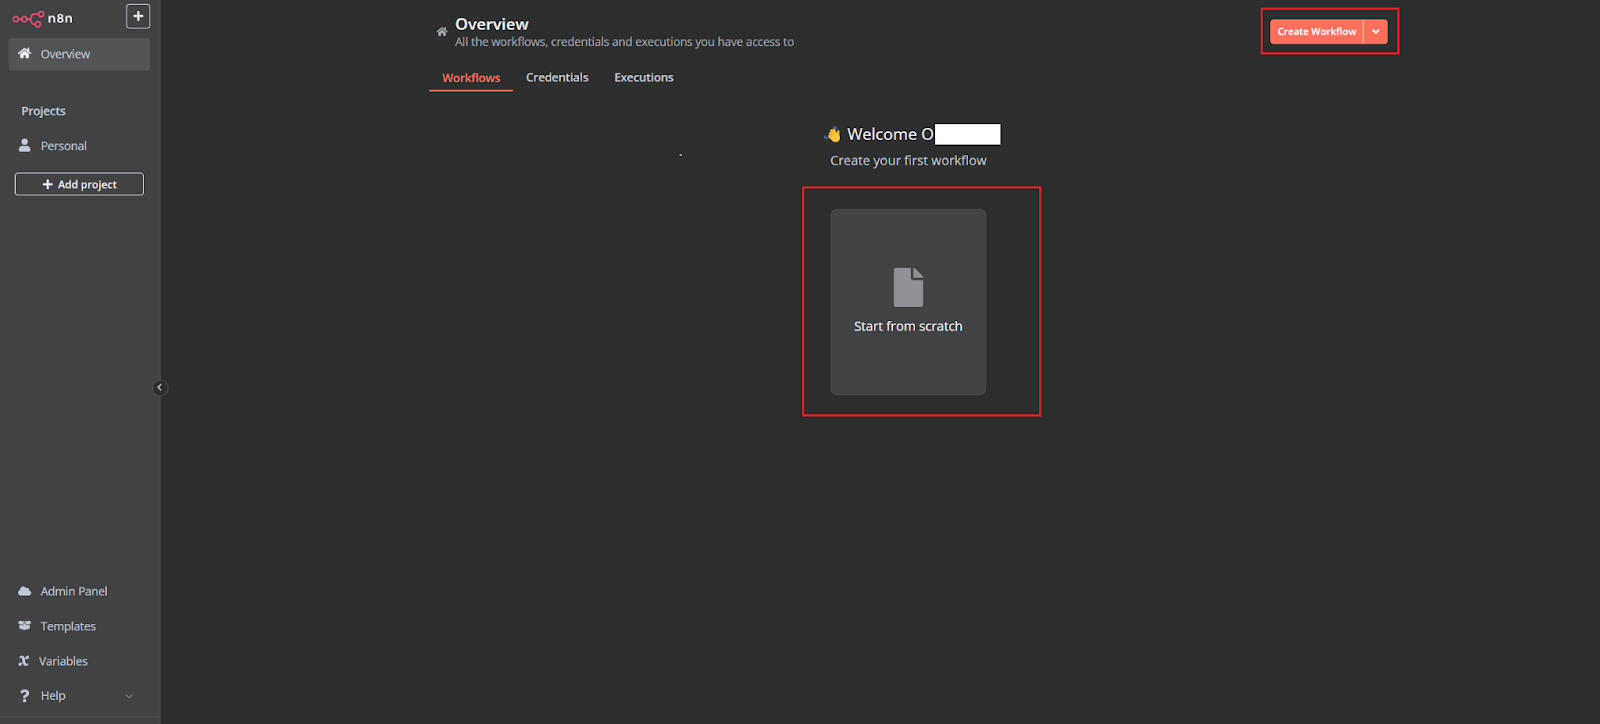This screenshot has width=1600, height=724.
Task: Click the Projects section label
Action: point(43,111)
